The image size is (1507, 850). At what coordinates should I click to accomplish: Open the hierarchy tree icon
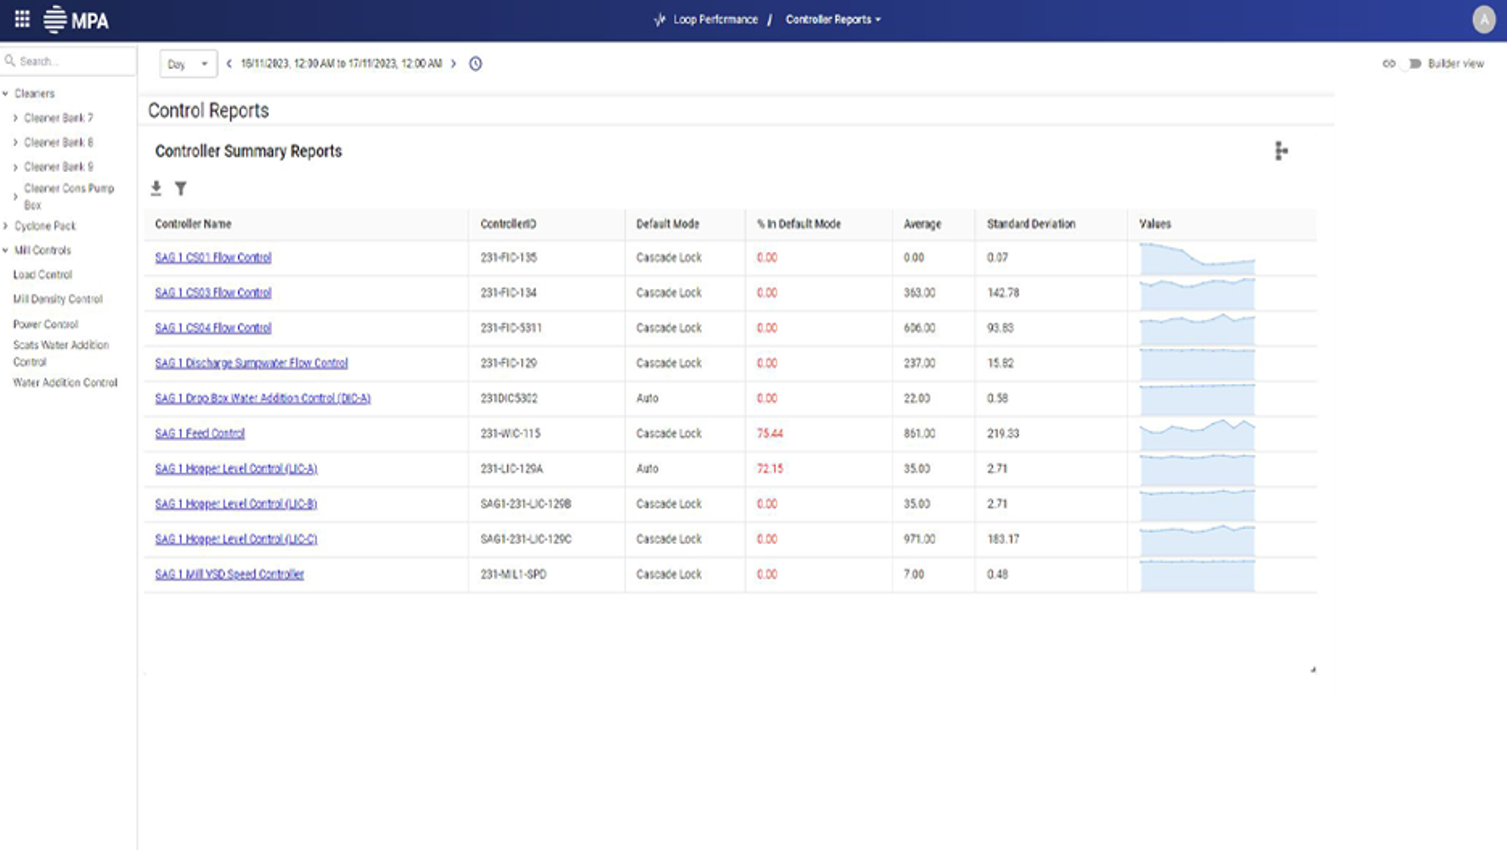click(1281, 151)
